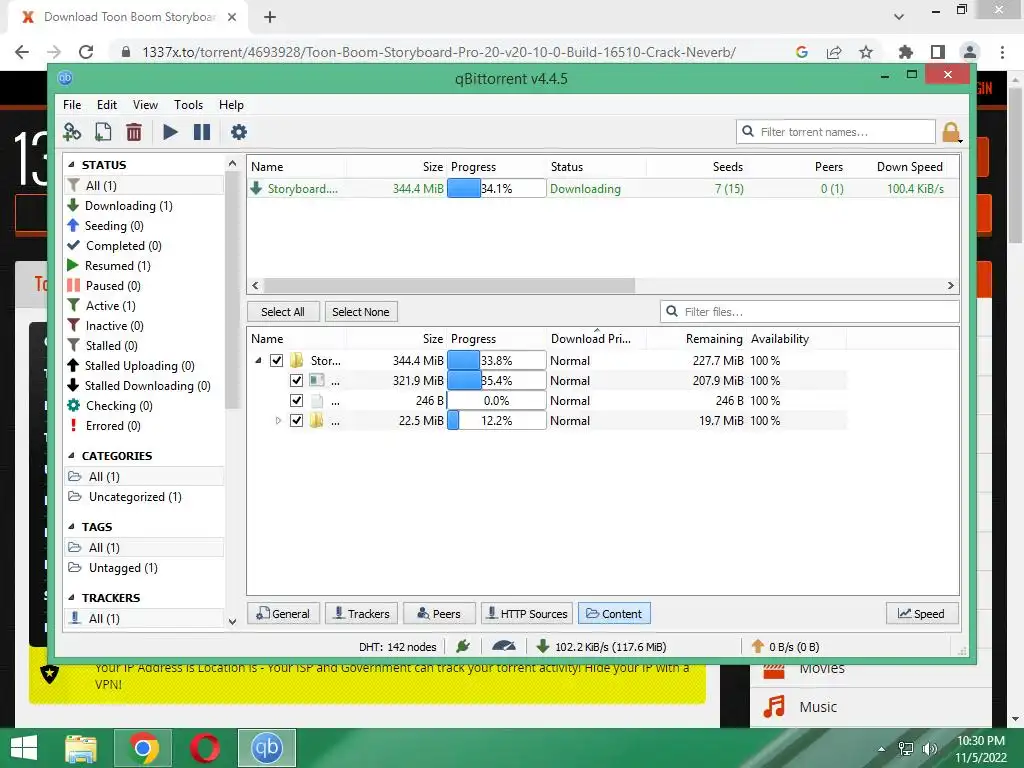1024x768 pixels.
Task: Click the torrent list horizontal scrollbar
Action: pos(449,286)
